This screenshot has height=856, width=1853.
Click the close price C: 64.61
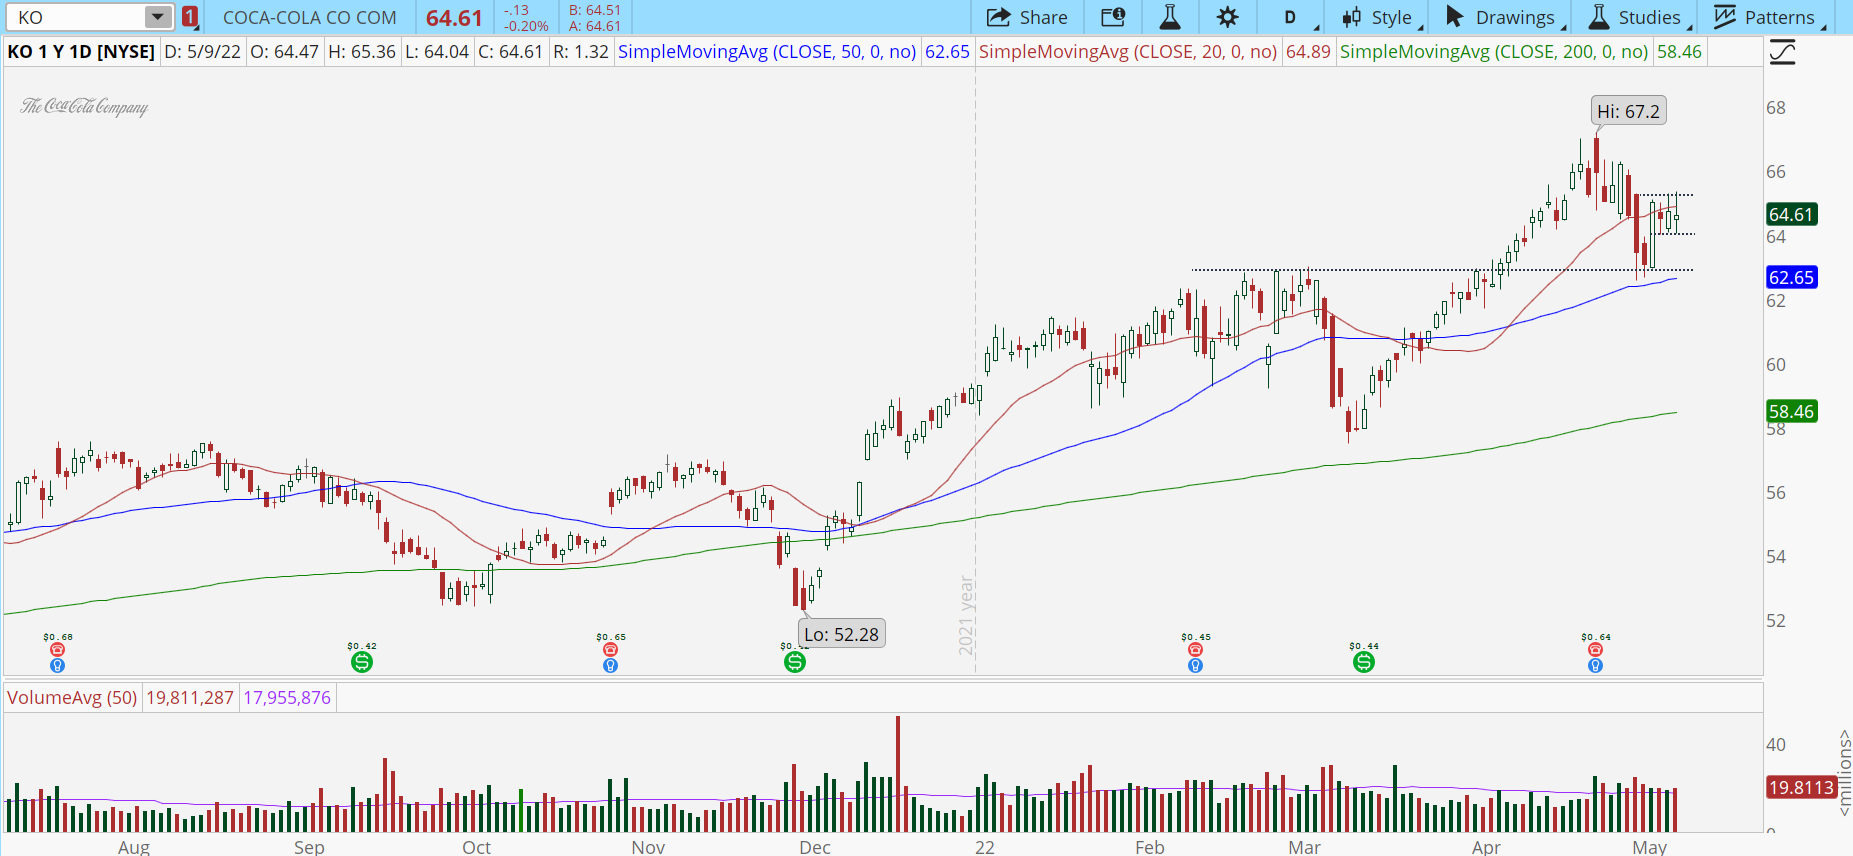pyautogui.click(x=510, y=51)
